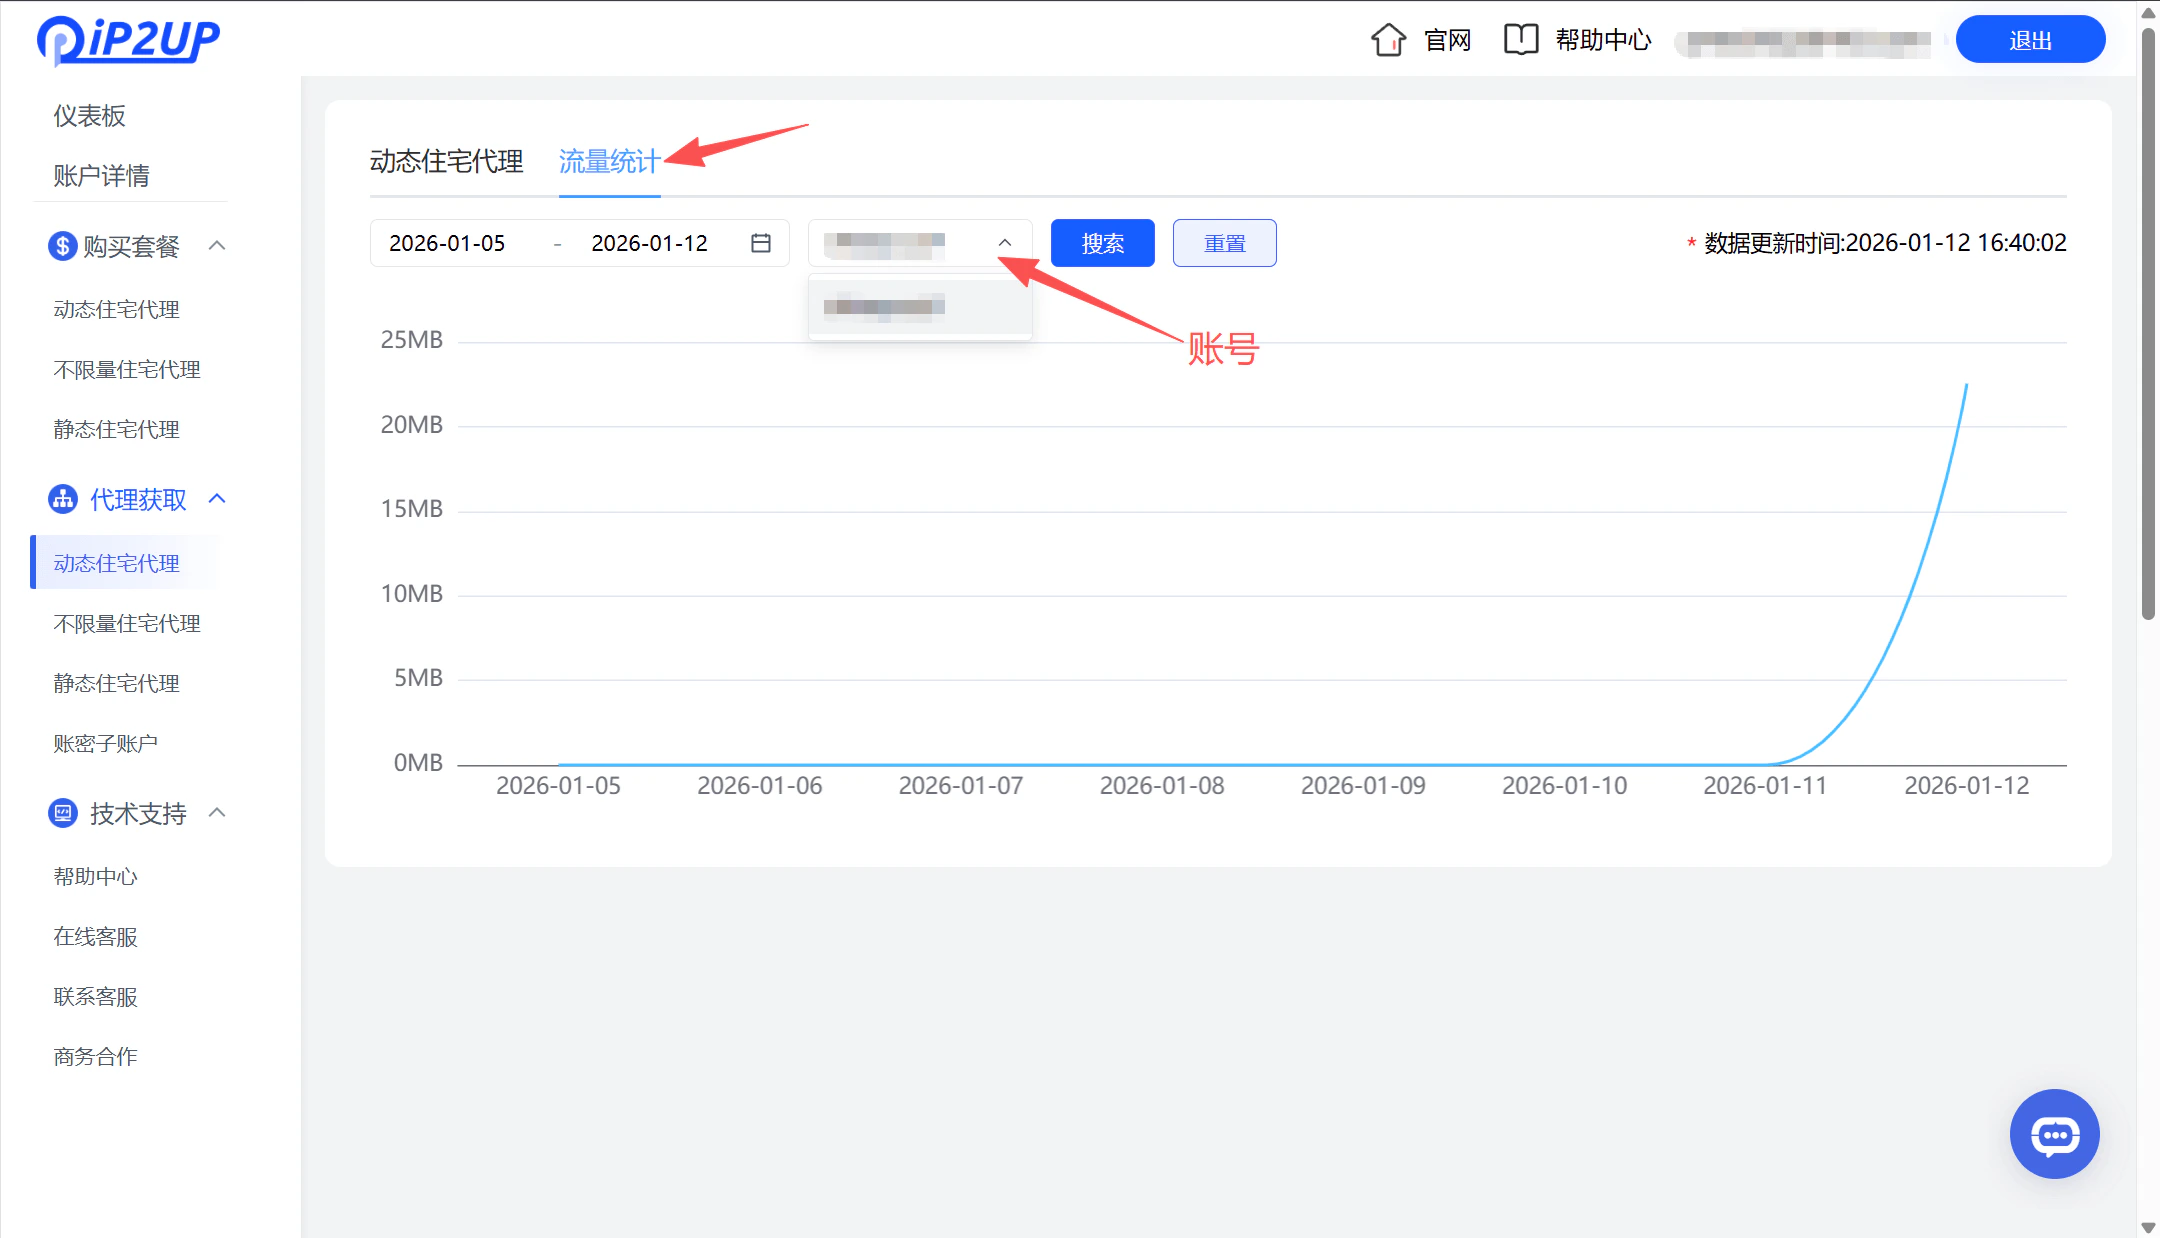Image resolution: width=2160 pixels, height=1238 pixels.
Task: Click the start date field 2026-01-05
Action: coord(448,242)
